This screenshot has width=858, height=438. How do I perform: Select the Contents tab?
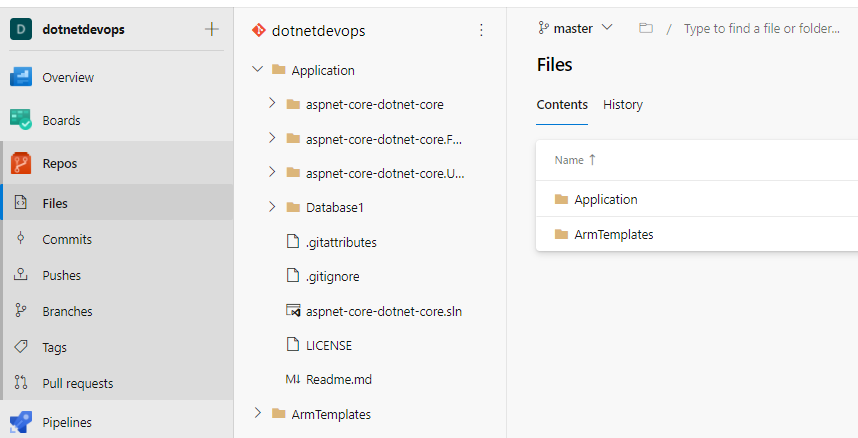coord(562,105)
